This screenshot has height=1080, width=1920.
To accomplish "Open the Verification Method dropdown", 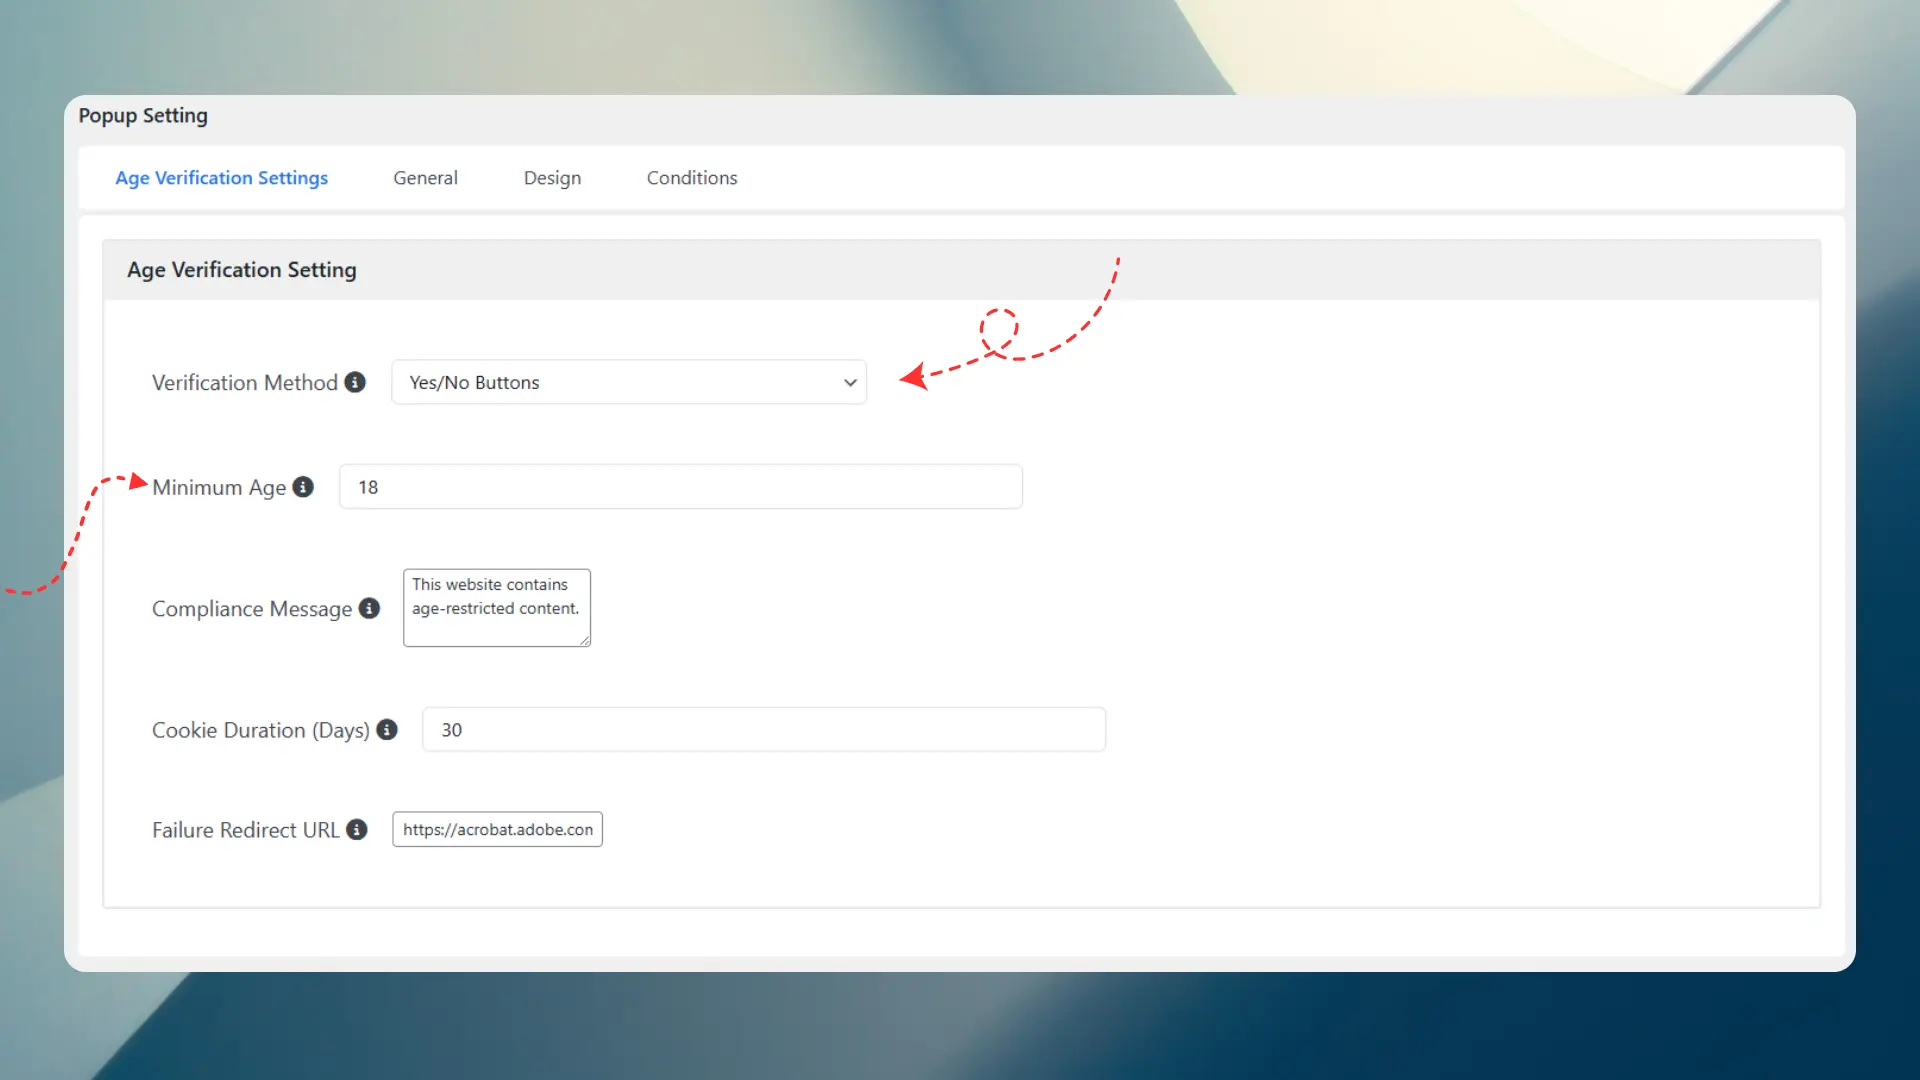I will [628, 382].
